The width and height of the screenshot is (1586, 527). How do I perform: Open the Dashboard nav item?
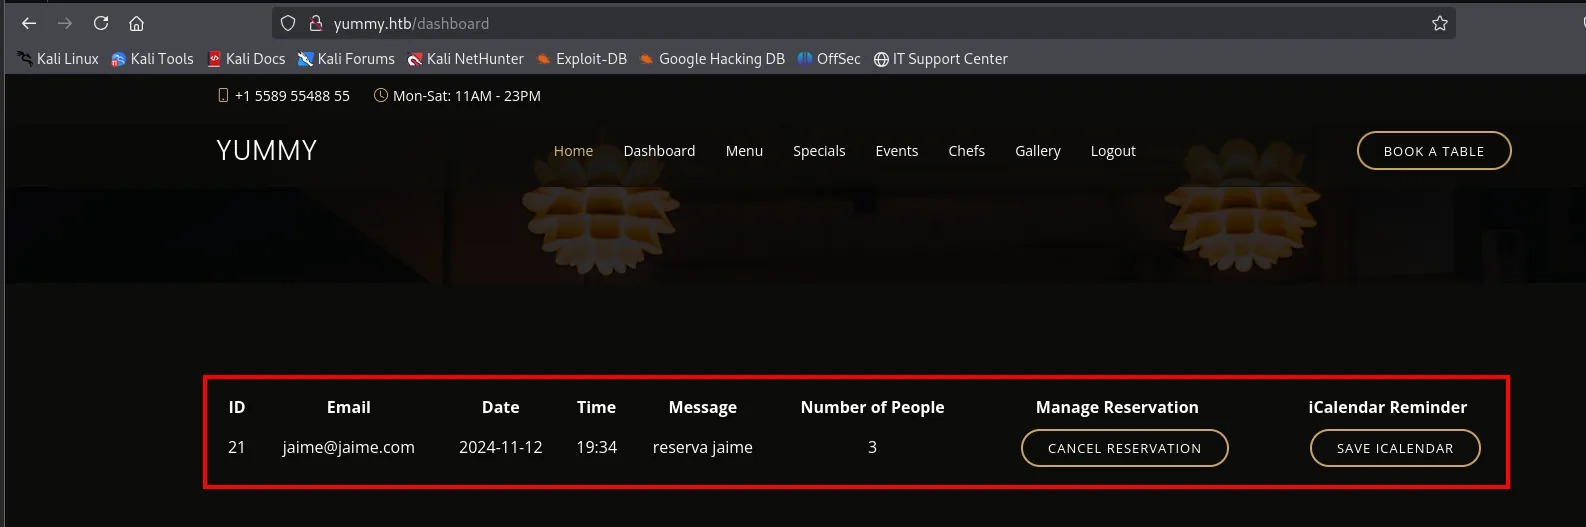click(x=659, y=151)
